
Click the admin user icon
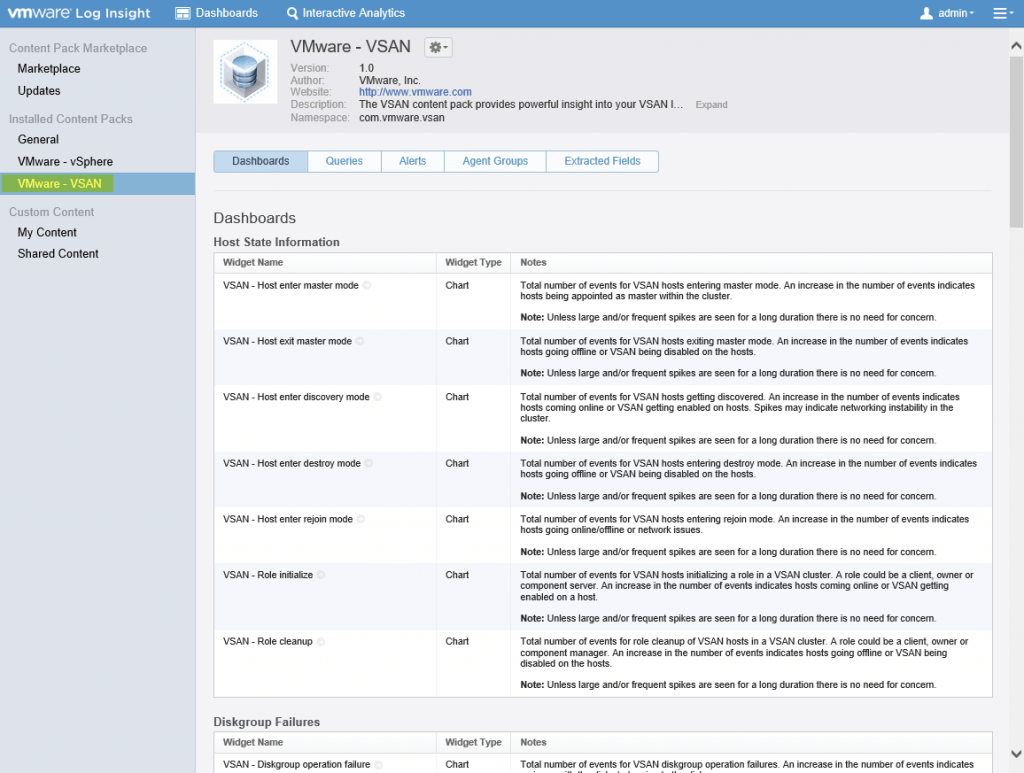point(926,13)
